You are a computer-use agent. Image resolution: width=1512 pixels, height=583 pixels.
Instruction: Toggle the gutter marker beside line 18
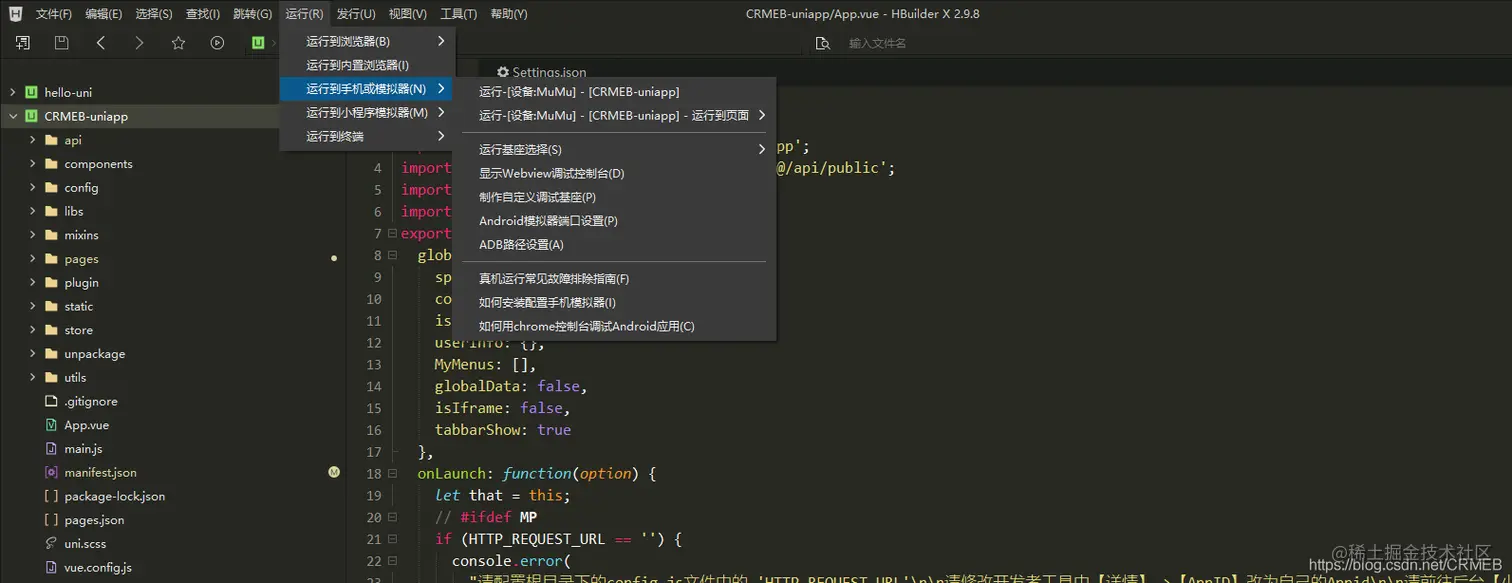point(333,472)
